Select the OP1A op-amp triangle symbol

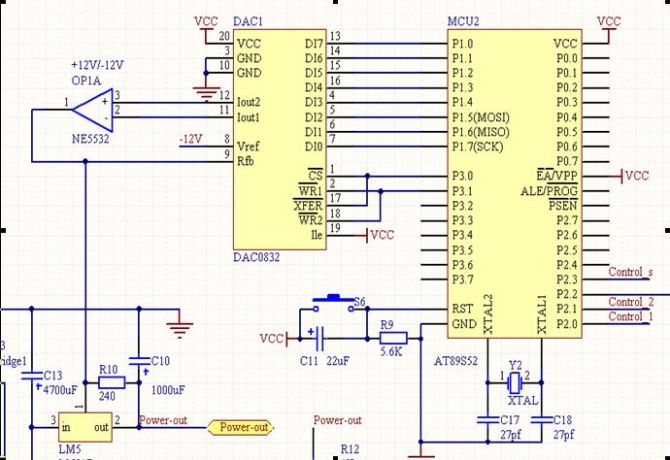[93, 110]
